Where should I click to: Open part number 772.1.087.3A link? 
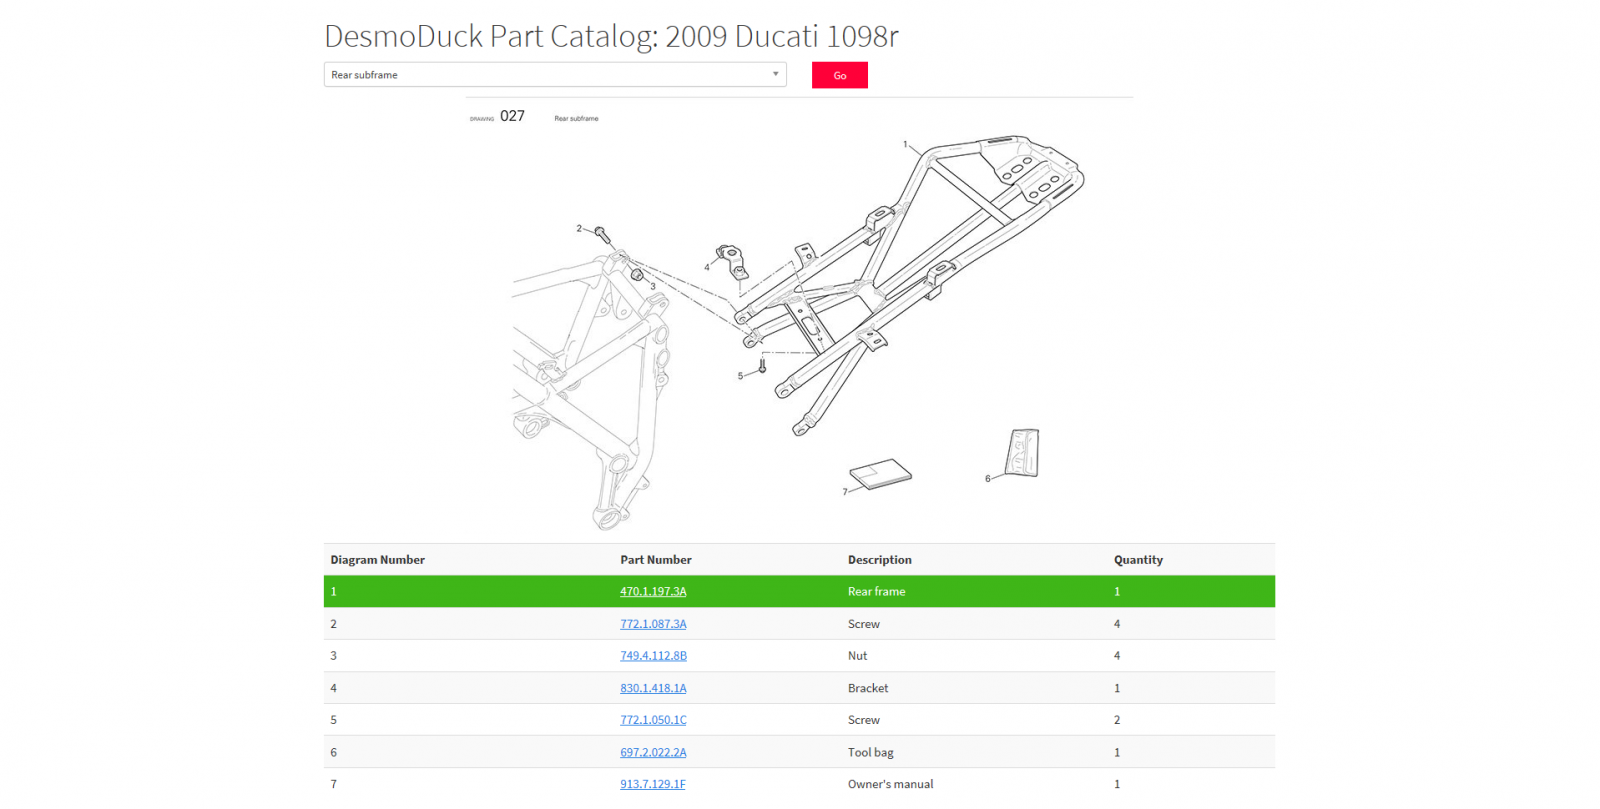[653, 624]
